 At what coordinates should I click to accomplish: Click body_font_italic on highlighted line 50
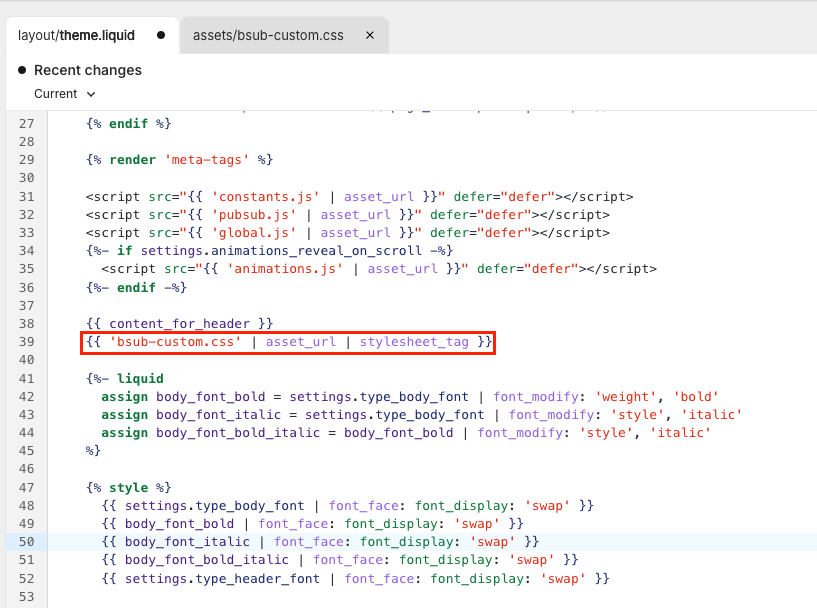click(x=187, y=542)
